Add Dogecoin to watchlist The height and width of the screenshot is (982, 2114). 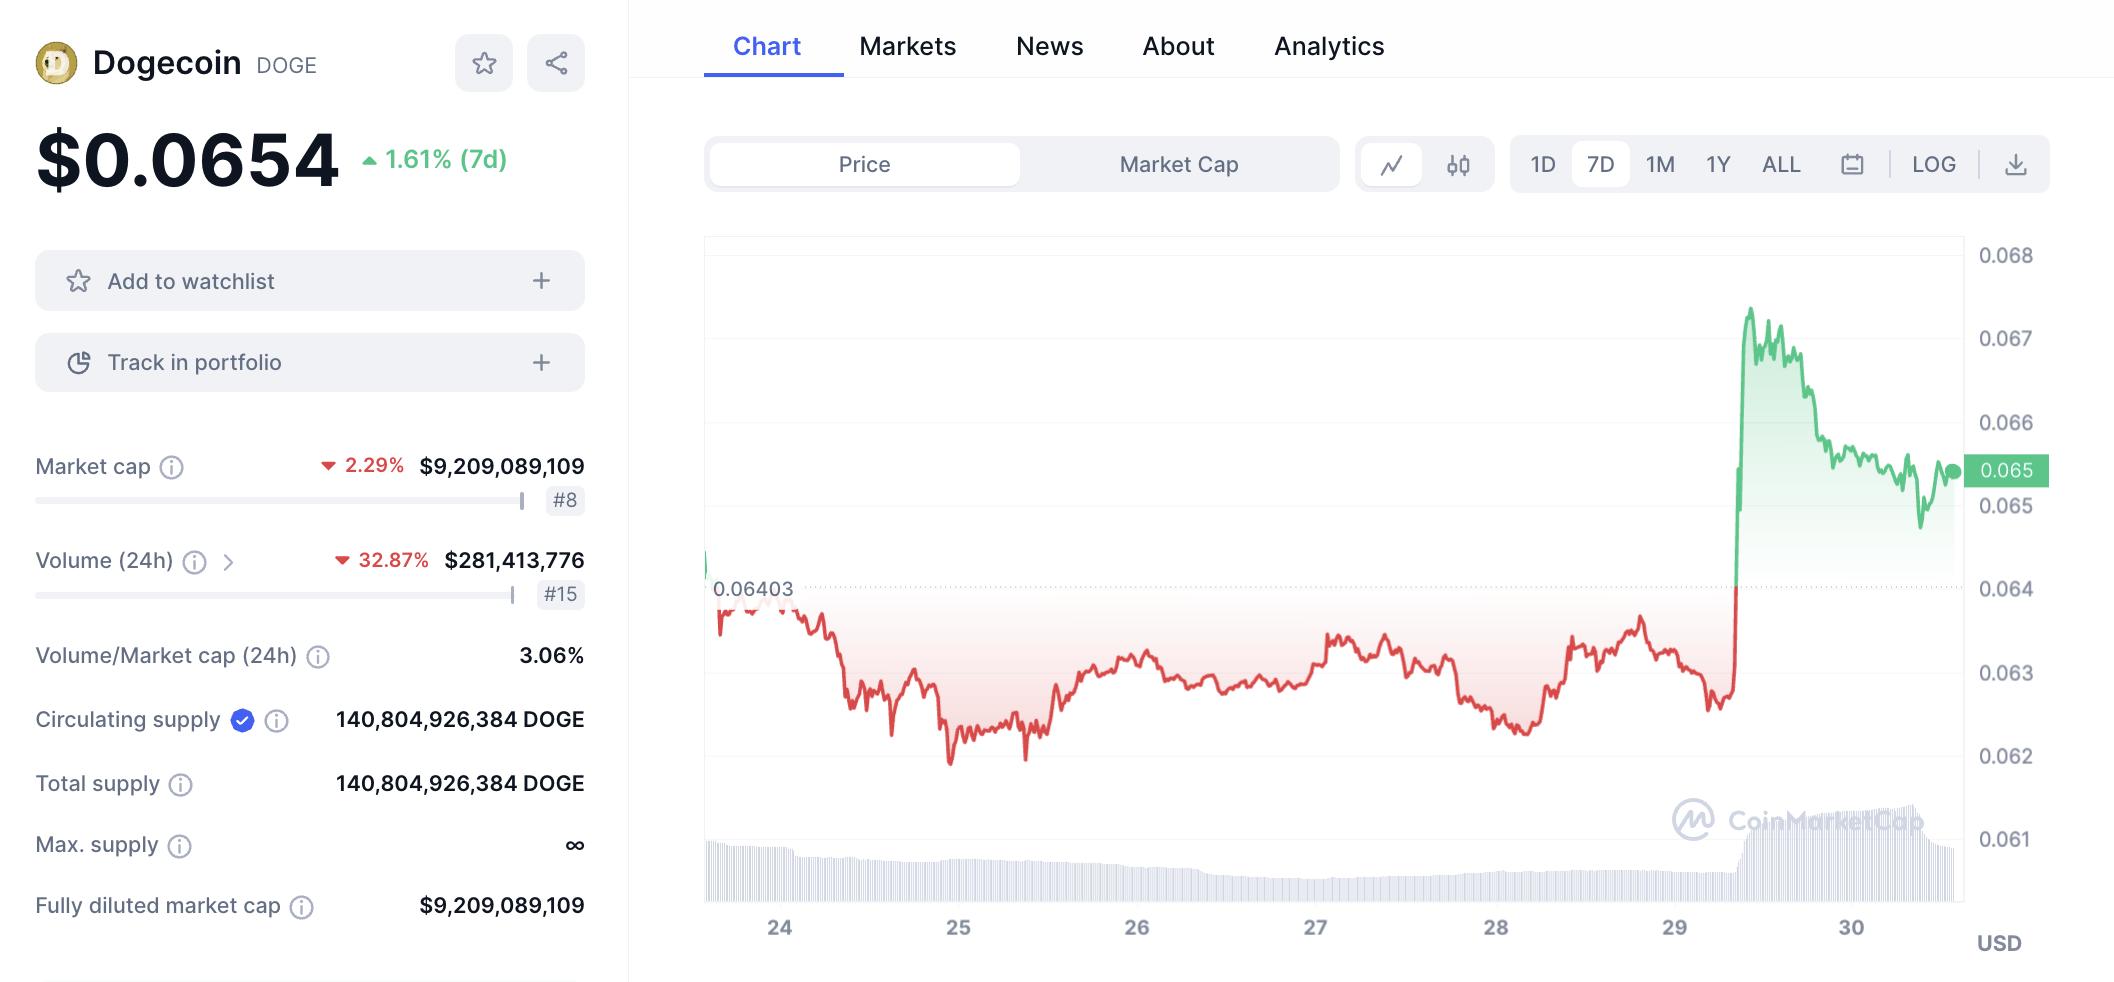coord(309,281)
